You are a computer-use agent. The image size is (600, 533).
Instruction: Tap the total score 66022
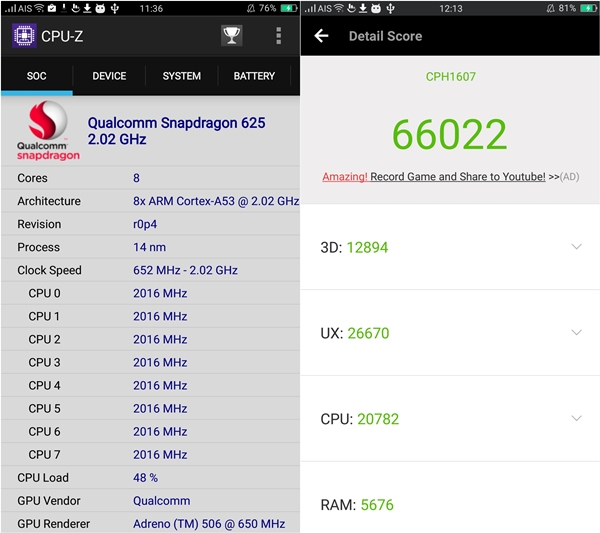point(450,134)
